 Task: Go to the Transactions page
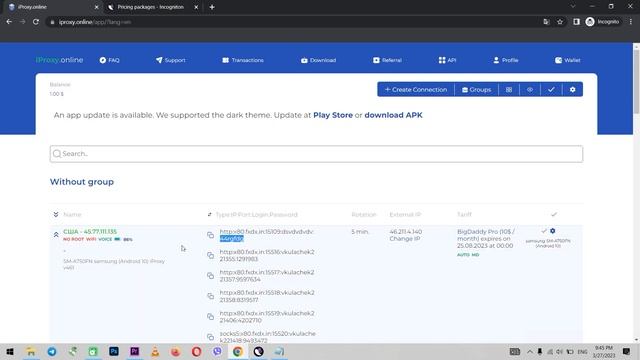coord(243,60)
